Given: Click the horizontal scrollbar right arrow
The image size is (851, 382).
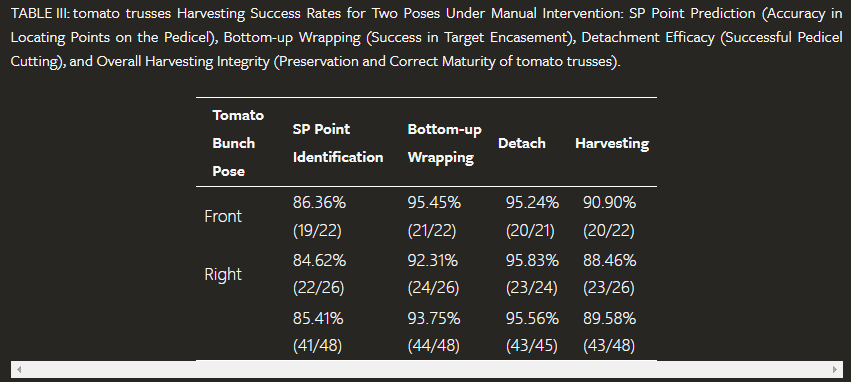Looking at the screenshot, I should pos(835,370).
